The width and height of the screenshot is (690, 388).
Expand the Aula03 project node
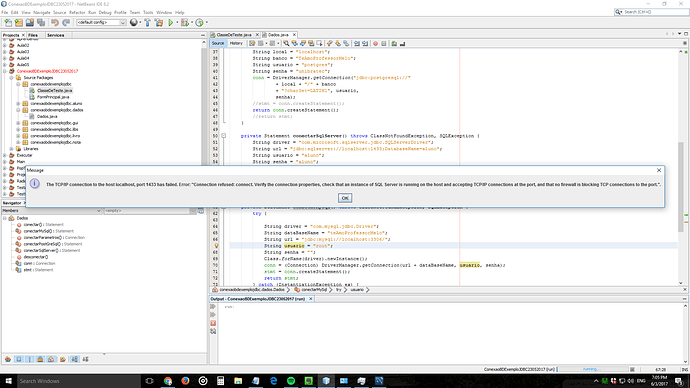pyautogui.click(x=5, y=51)
